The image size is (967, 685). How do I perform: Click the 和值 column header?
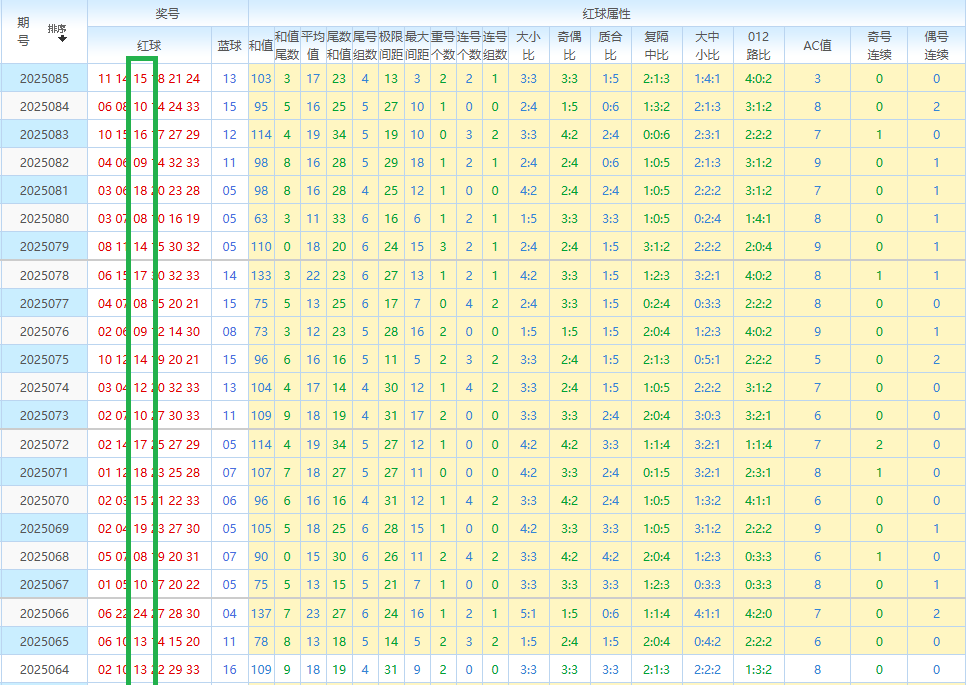click(x=261, y=46)
